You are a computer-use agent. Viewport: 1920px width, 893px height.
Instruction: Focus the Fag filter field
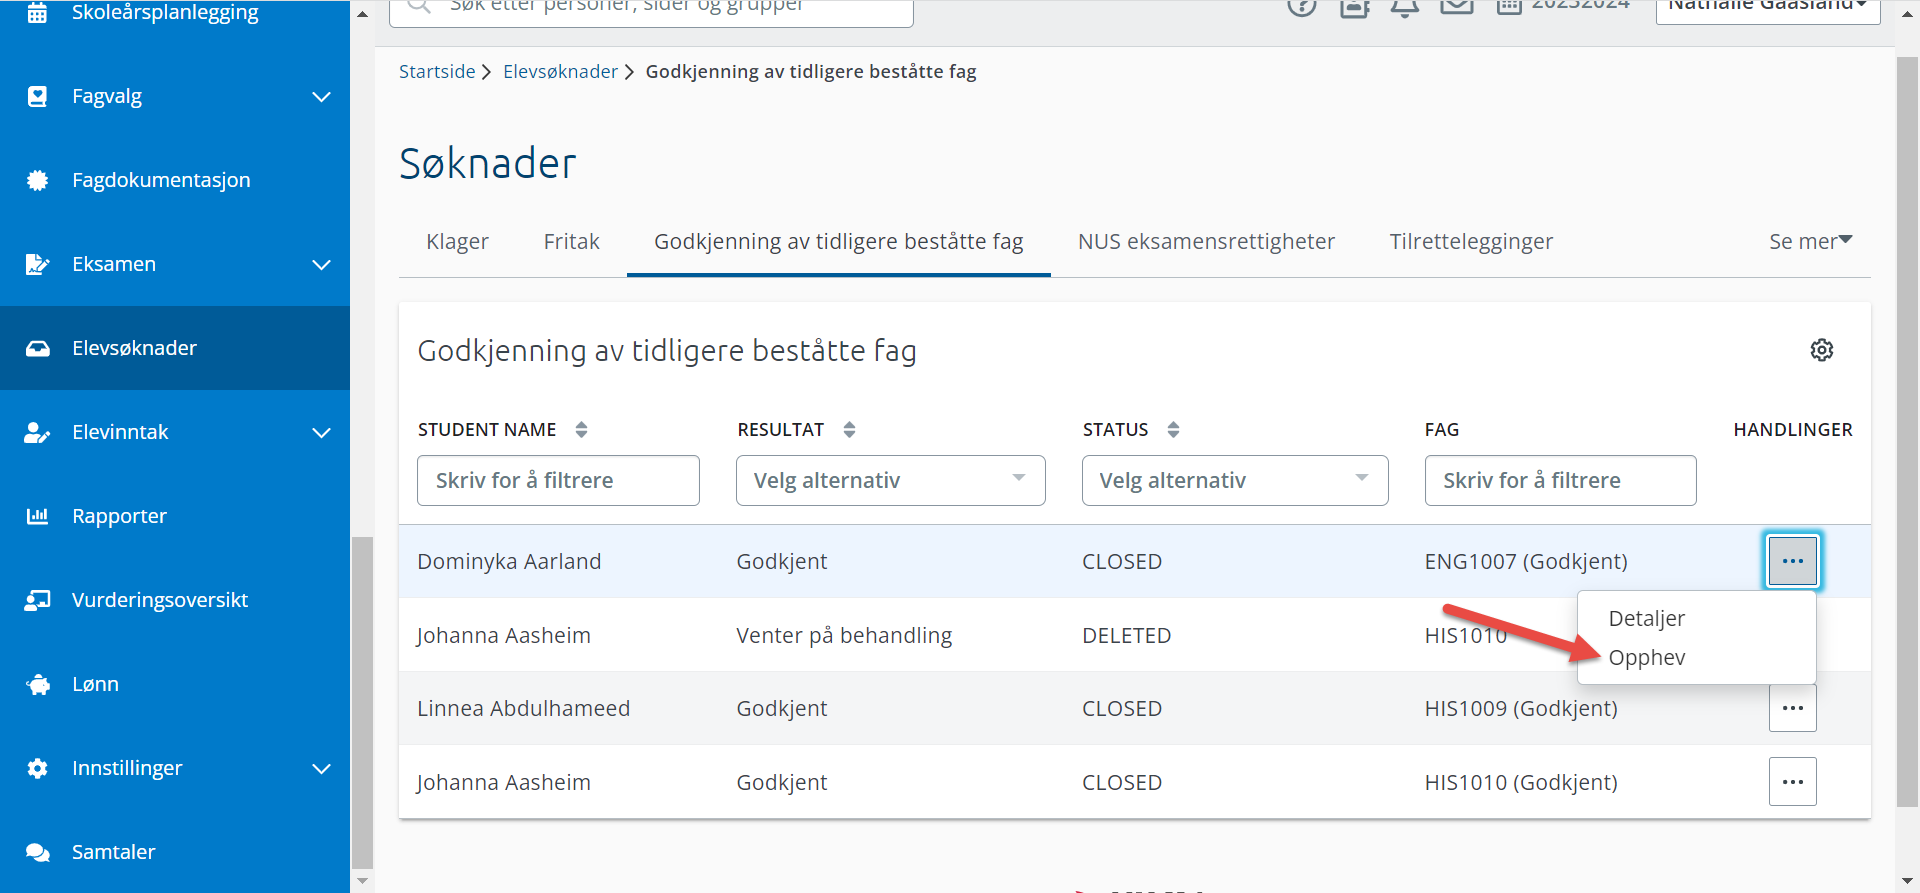click(x=1560, y=480)
